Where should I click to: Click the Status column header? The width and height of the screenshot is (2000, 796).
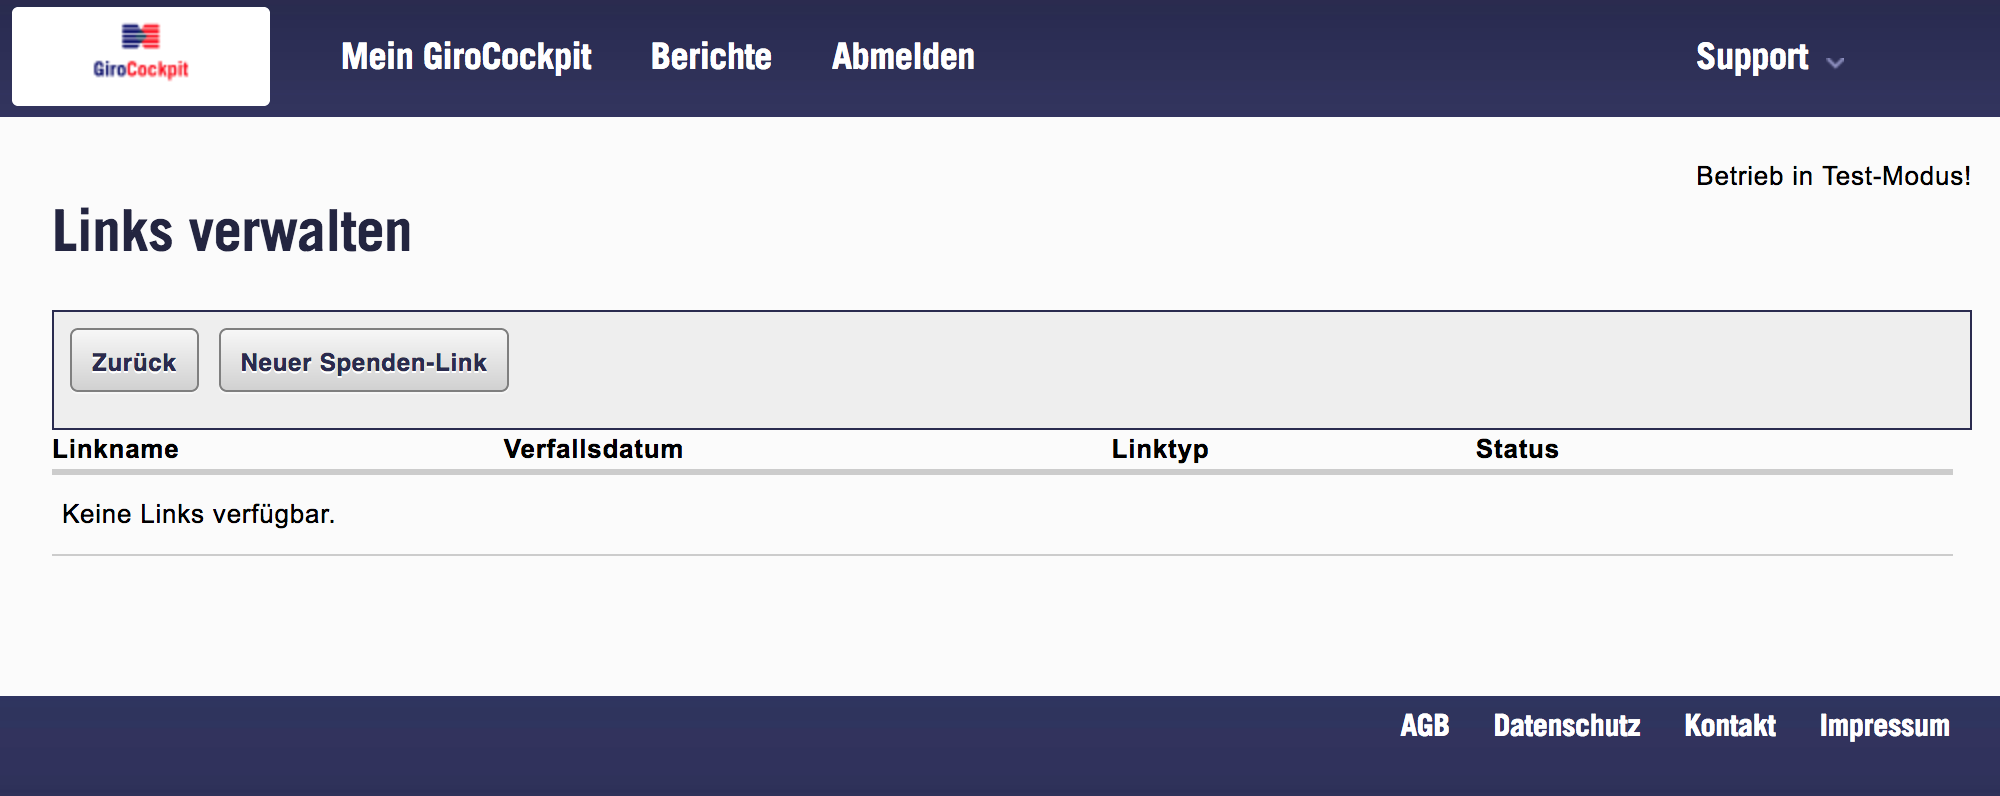1517,449
